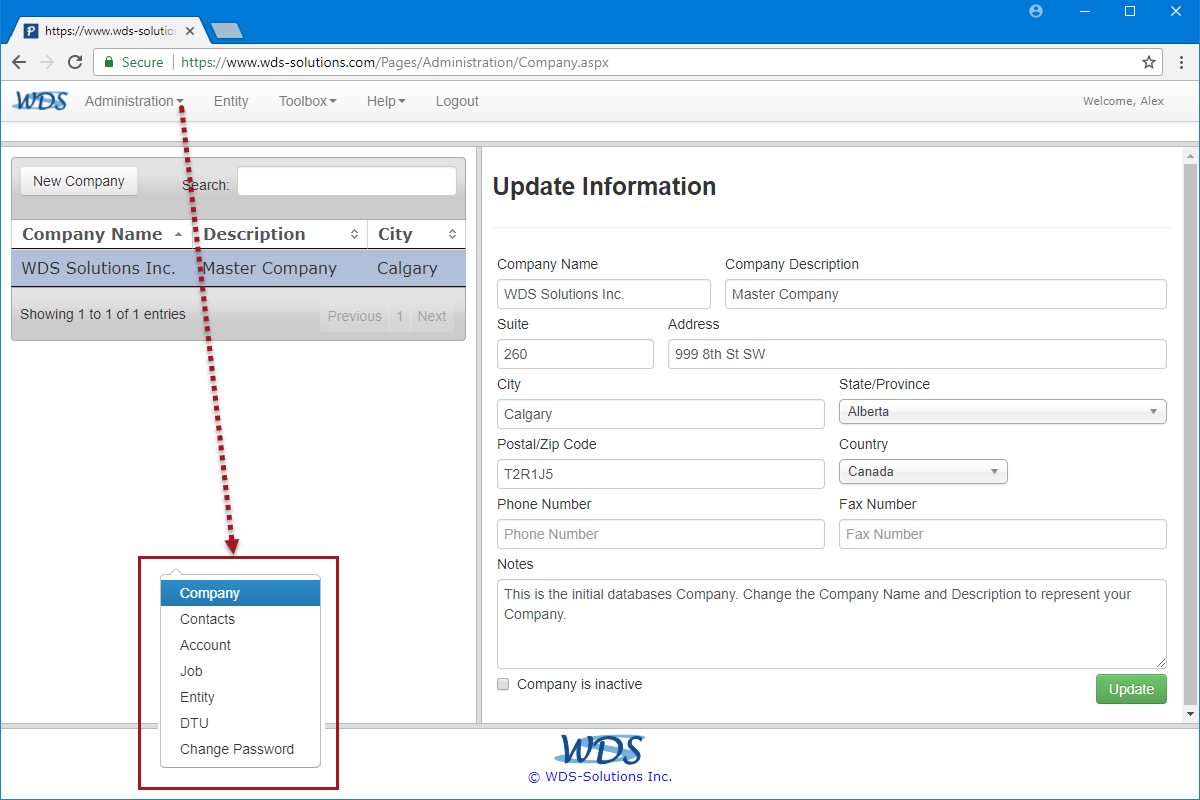Open the Country Canada dropdown
The height and width of the screenshot is (800, 1200).
[x=923, y=471]
